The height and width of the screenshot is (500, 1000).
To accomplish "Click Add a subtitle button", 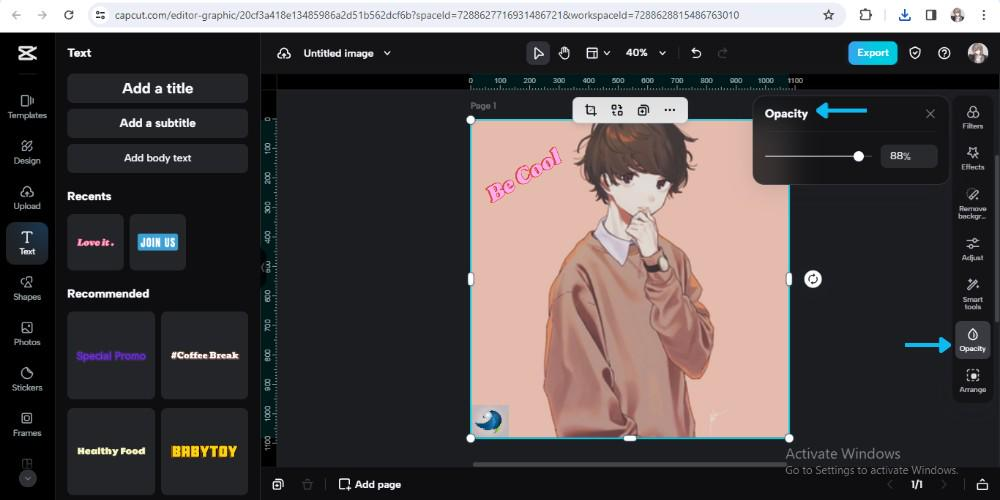I will click(158, 123).
